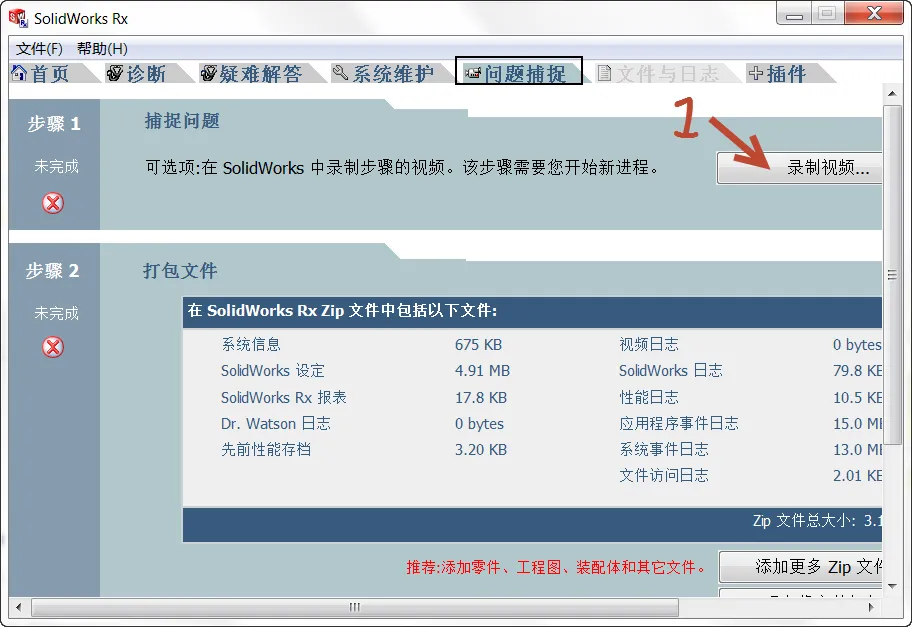Click the 675 KB size value
Image resolution: width=912 pixels, height=627 pixels.
478,345
